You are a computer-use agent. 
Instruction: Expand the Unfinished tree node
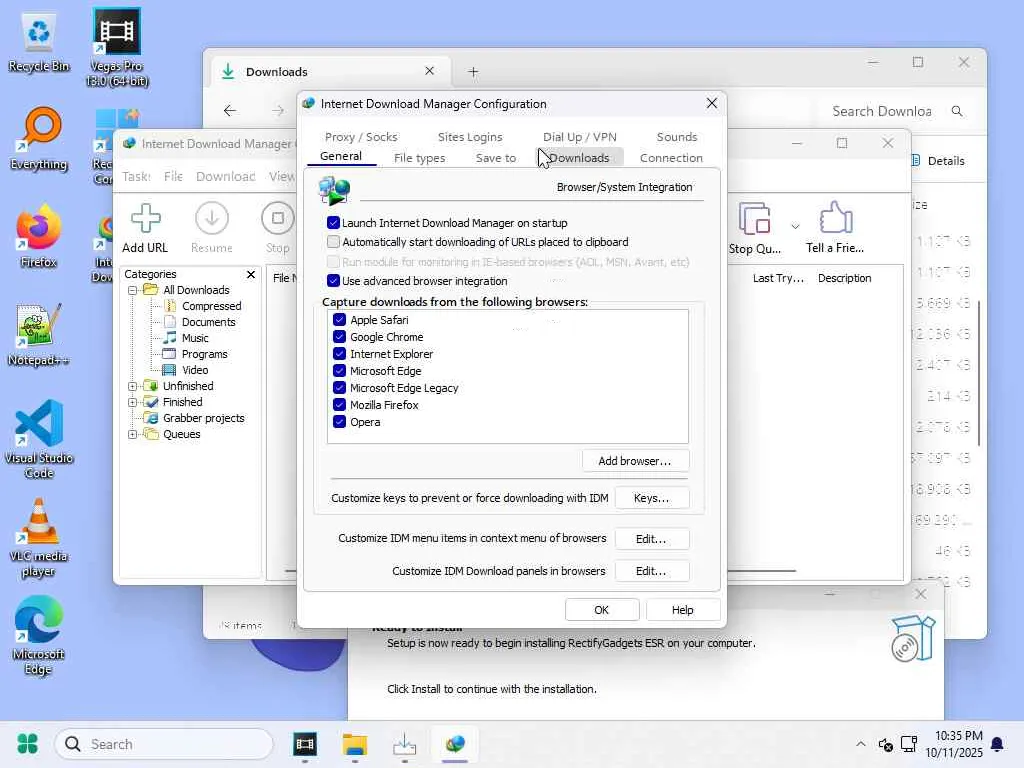click(133, 386)
